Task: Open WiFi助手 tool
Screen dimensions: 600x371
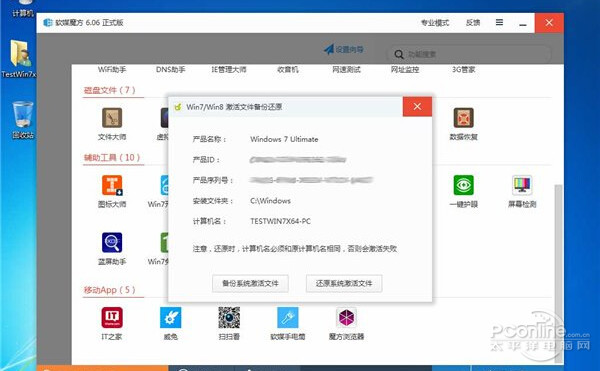Action: [x=112, y=70]
